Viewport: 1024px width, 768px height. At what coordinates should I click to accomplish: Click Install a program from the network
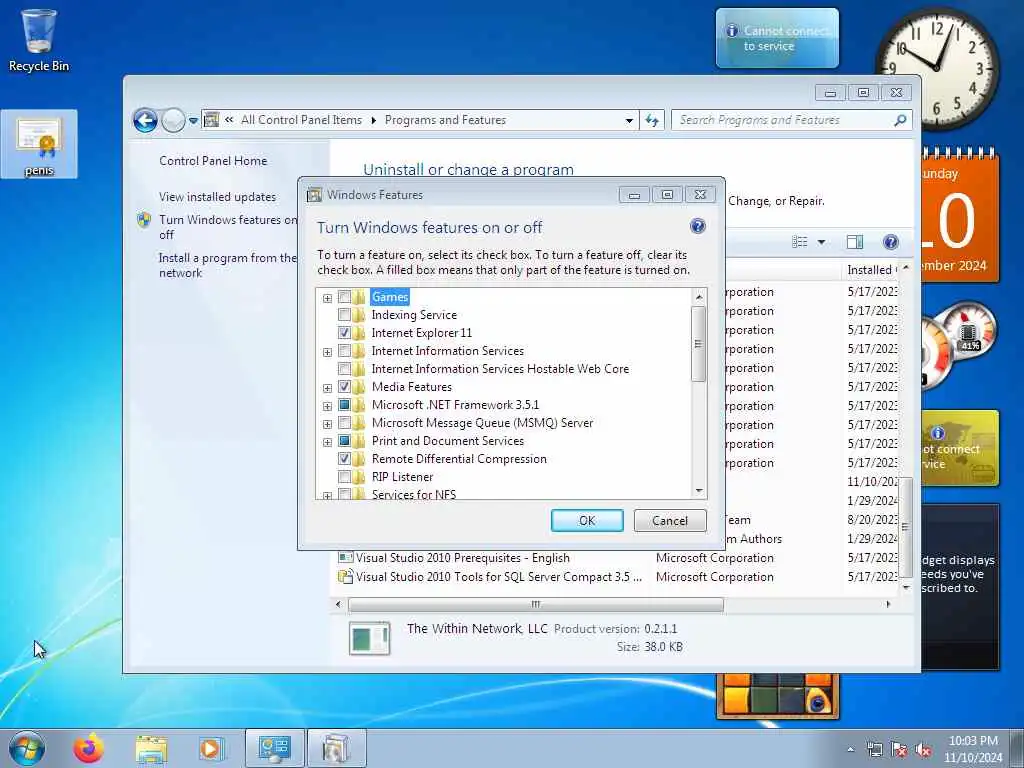(x=228, y=265)
